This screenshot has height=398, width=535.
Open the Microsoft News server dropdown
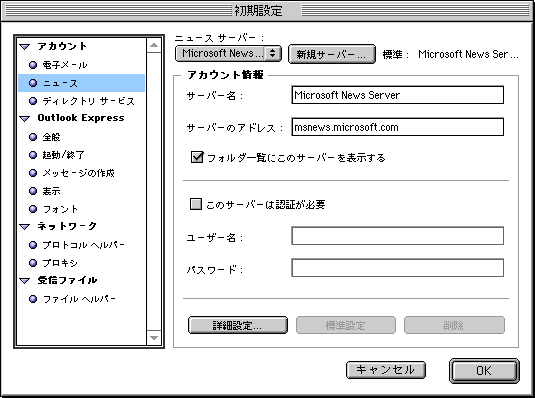click(228, 54)
